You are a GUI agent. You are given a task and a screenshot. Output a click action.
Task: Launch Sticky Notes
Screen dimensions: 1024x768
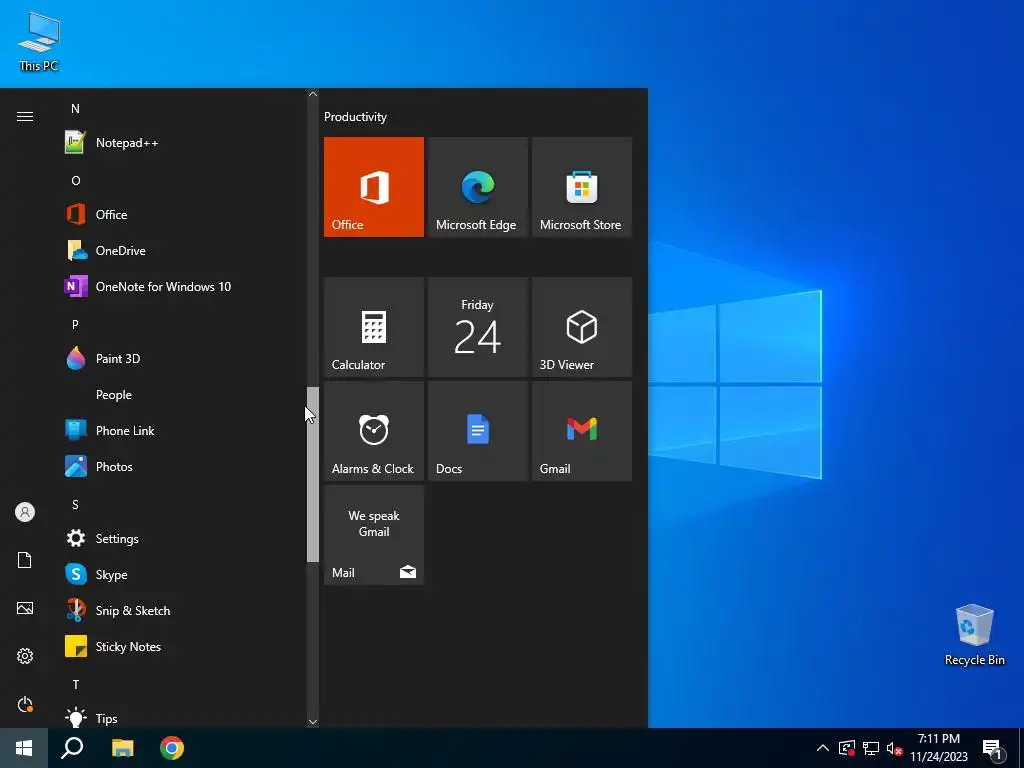(x=183, y=647)
